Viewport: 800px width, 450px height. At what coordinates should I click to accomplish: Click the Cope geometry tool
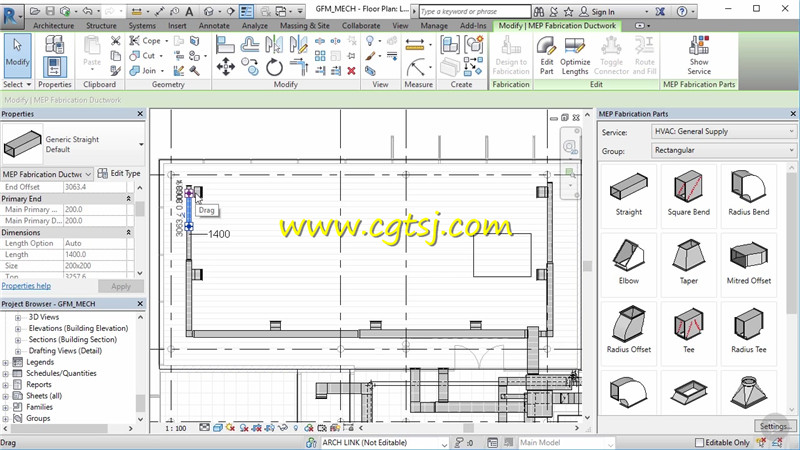(x=145, y=40)
